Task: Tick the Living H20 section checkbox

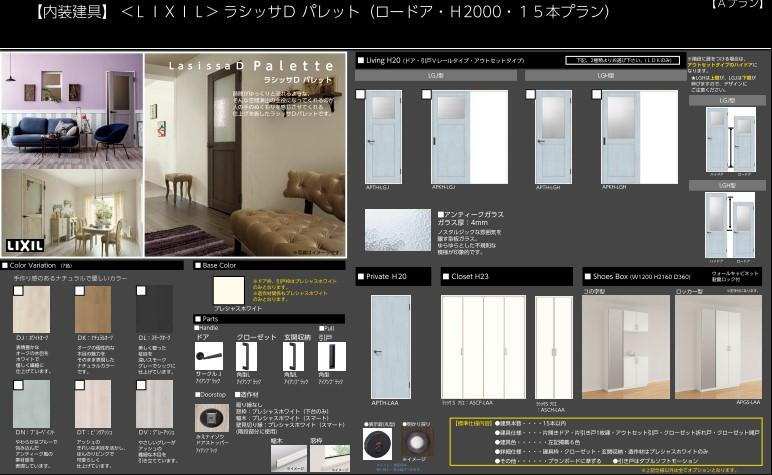Action: 361,61
